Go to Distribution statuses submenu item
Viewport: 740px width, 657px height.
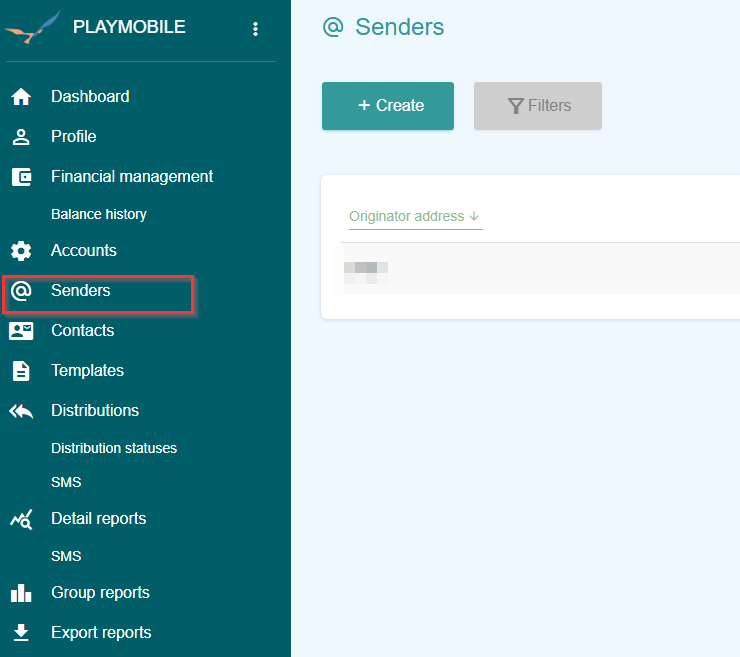(x=114, y=448)
